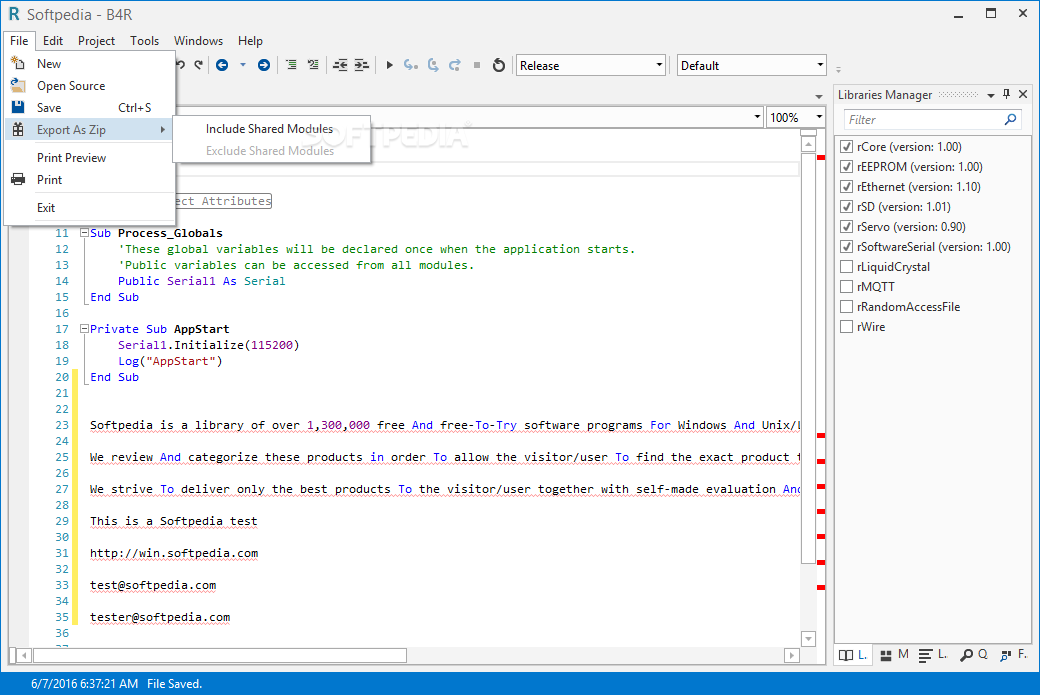The width and height of the screenshot is (1040, 695).
Task: Click the Undo toolbar icon
Action: [x=180, y=65]
